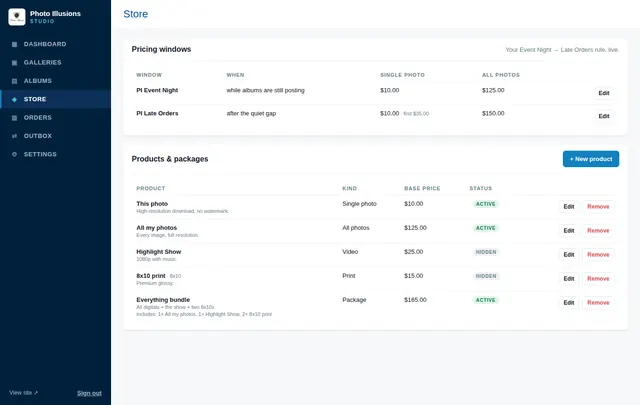Click the ACTIVE badge for This photo

pos(485,204)
